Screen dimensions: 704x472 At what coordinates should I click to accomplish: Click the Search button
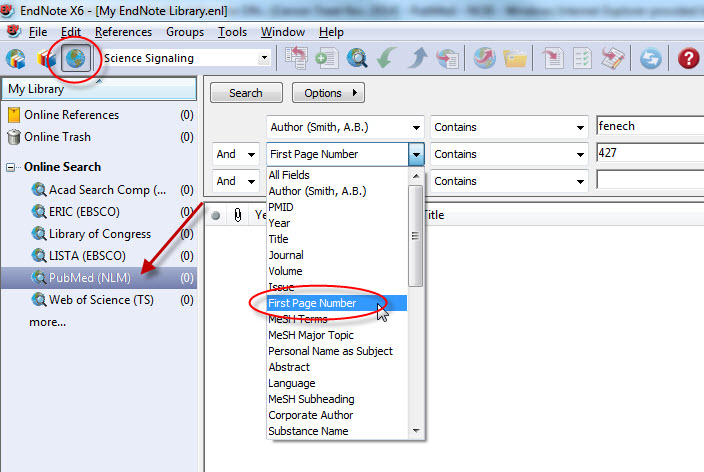coord(246,93)
